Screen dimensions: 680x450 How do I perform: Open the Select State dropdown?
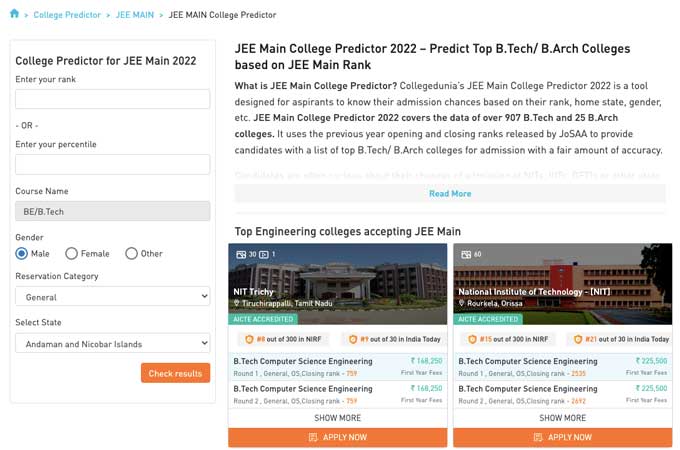click(x=113, y=343)
